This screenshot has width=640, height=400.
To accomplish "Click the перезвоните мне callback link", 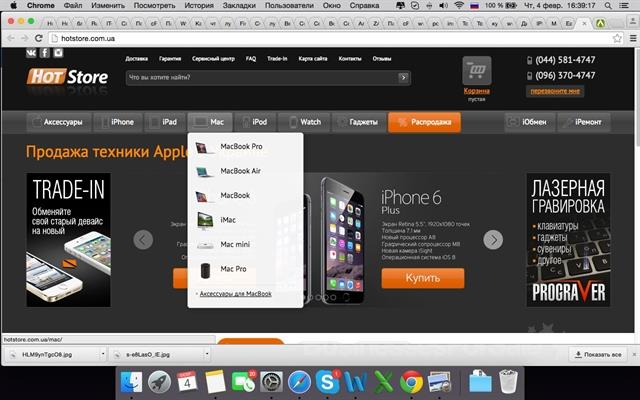I will [555, 91].
